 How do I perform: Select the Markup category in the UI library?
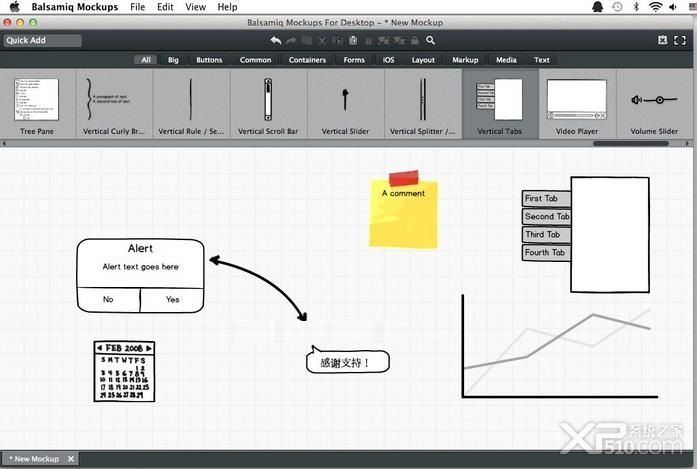[x=465, y=60]
